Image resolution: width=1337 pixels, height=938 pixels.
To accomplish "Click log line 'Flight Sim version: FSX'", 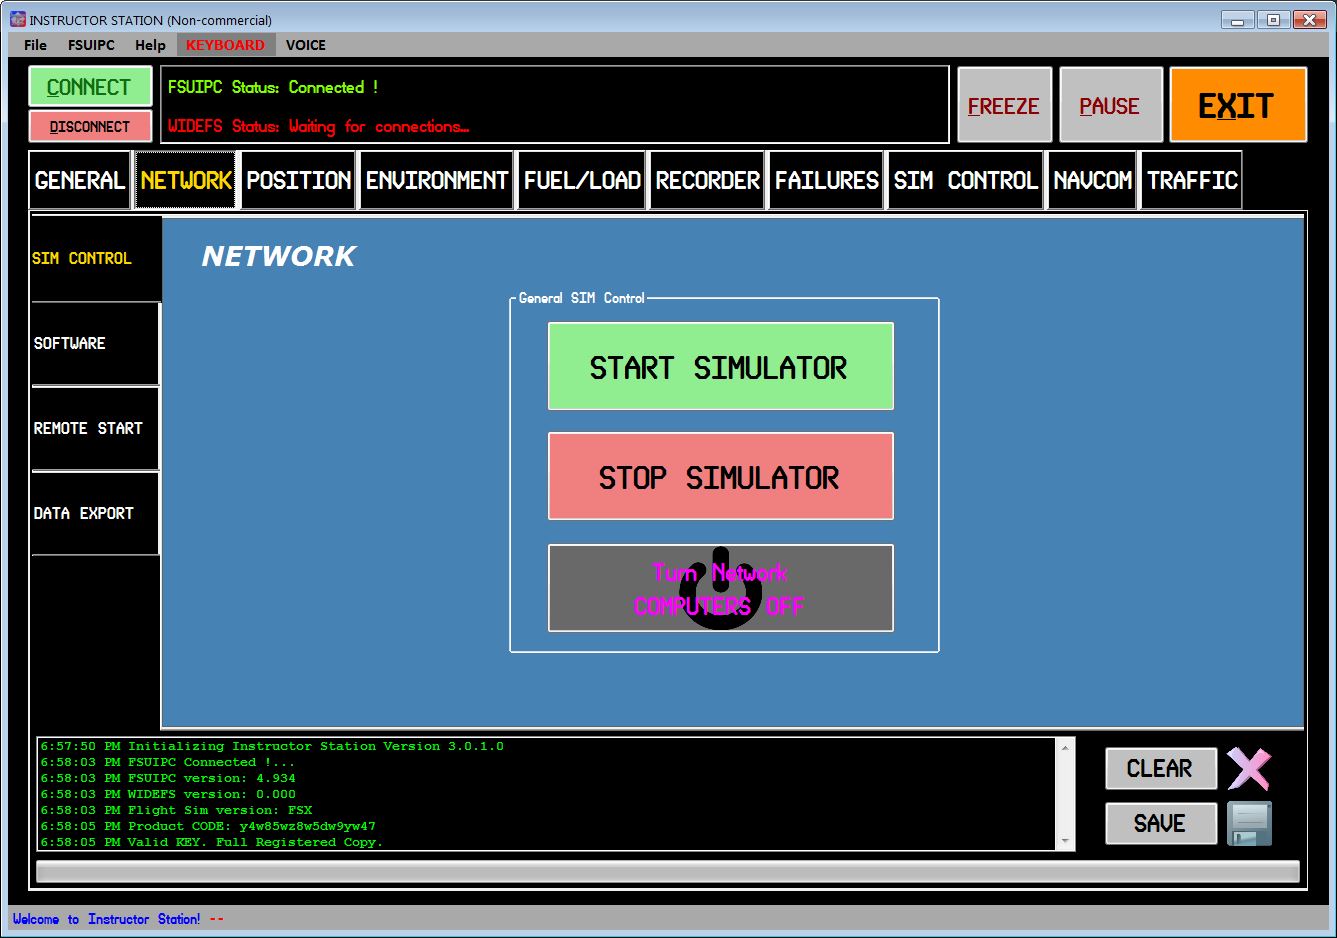I will (176, 810).
